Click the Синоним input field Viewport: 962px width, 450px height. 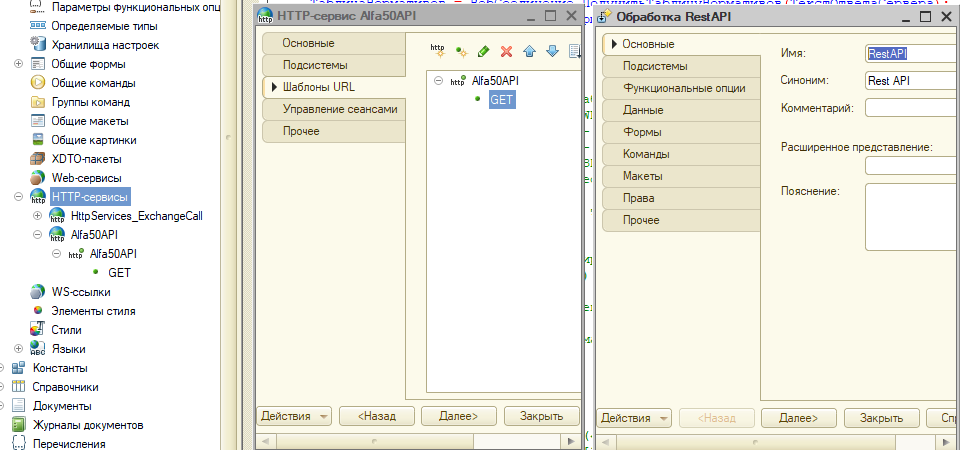coord(912,81)
